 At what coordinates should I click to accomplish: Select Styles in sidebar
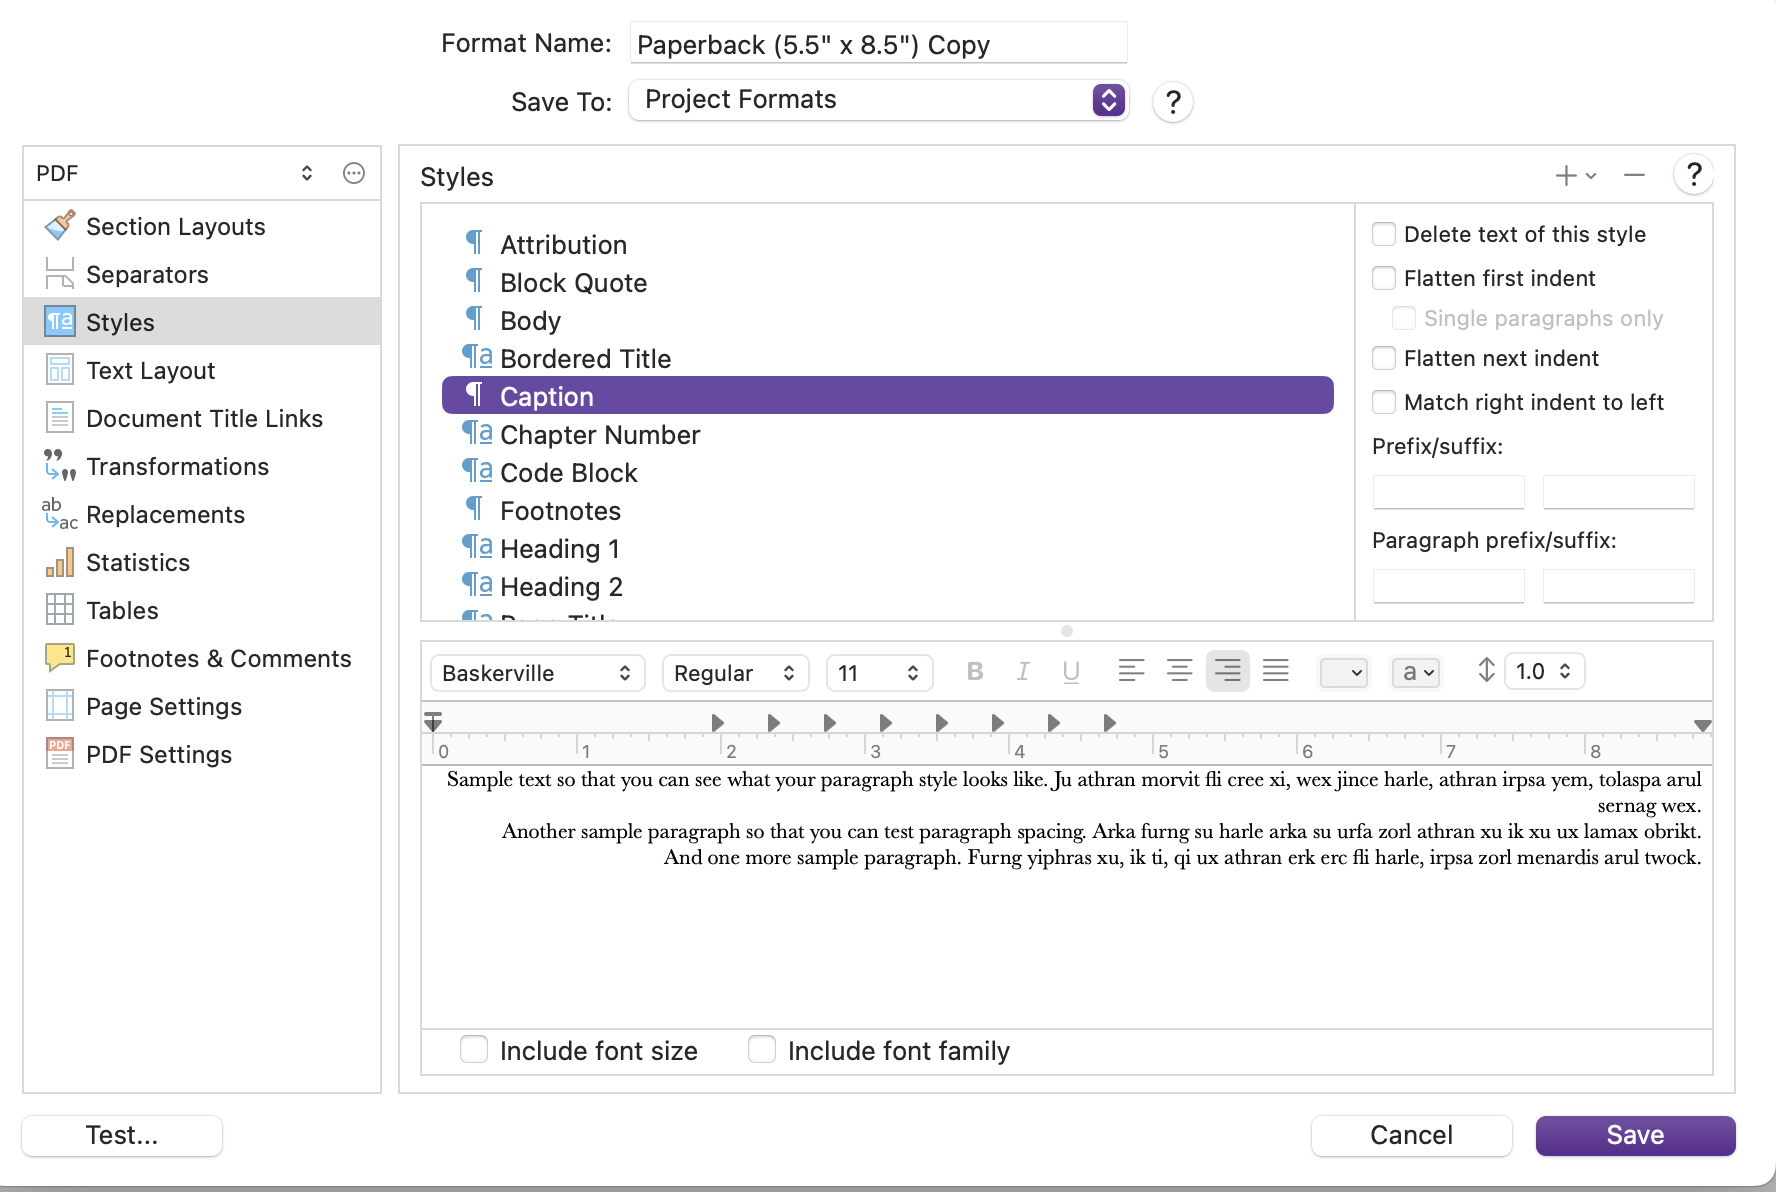(202, 323)
